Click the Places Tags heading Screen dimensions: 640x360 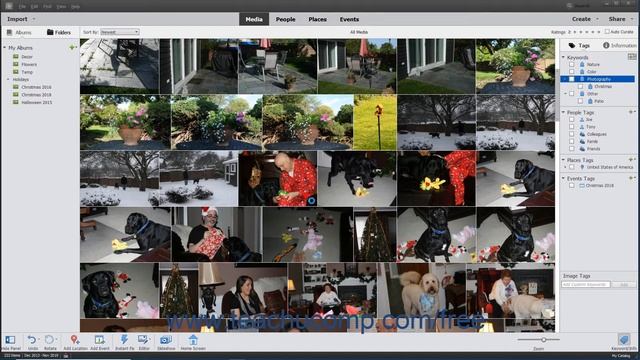point(580,160)
